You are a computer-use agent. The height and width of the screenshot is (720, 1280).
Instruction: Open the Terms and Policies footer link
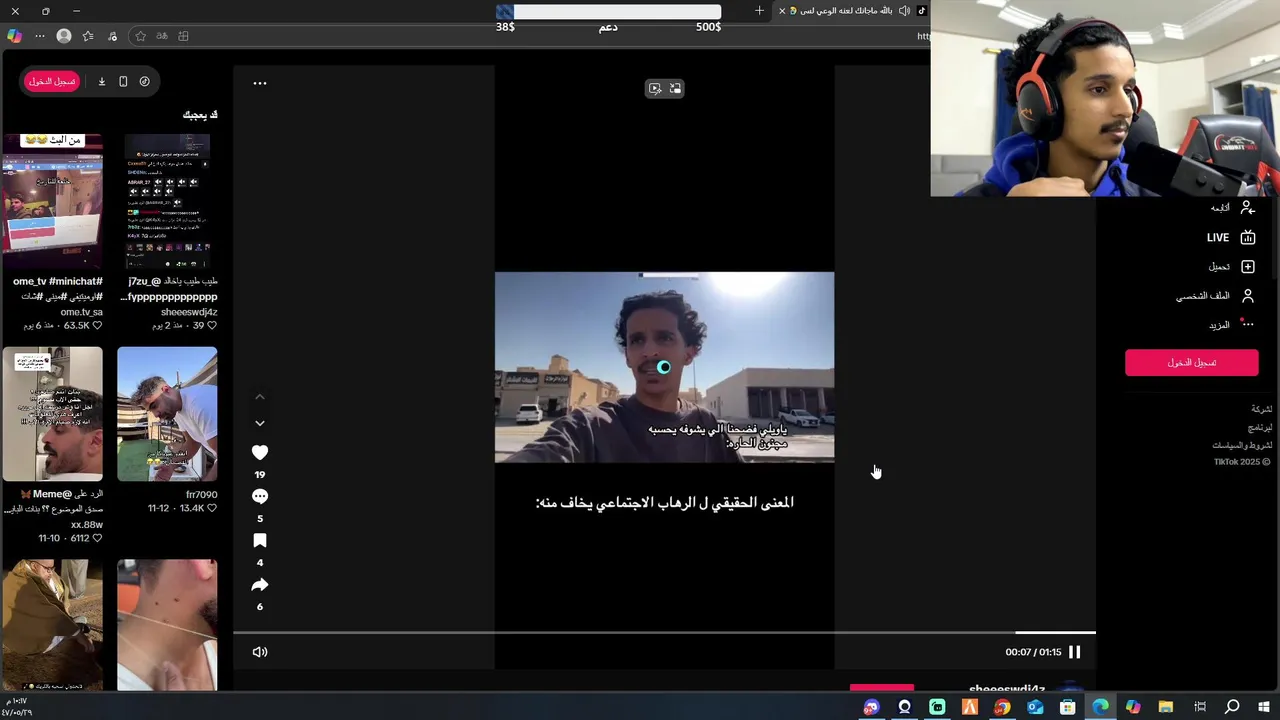point(1242,445)
